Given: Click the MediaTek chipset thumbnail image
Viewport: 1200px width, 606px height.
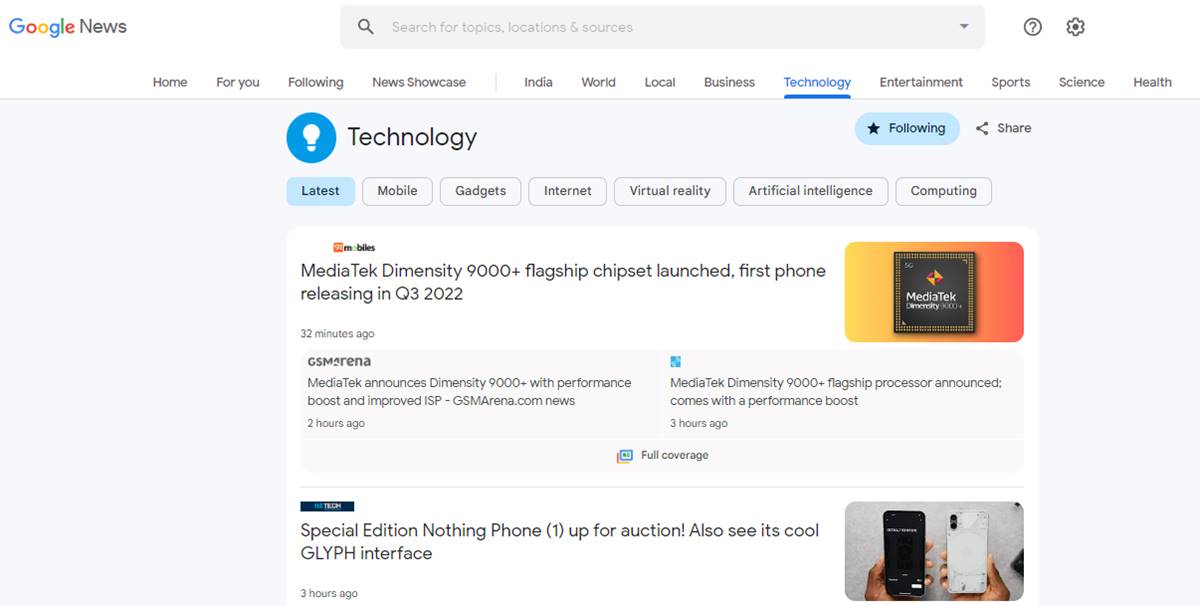Looking at the screenshot, I should [x=934, y=292].
